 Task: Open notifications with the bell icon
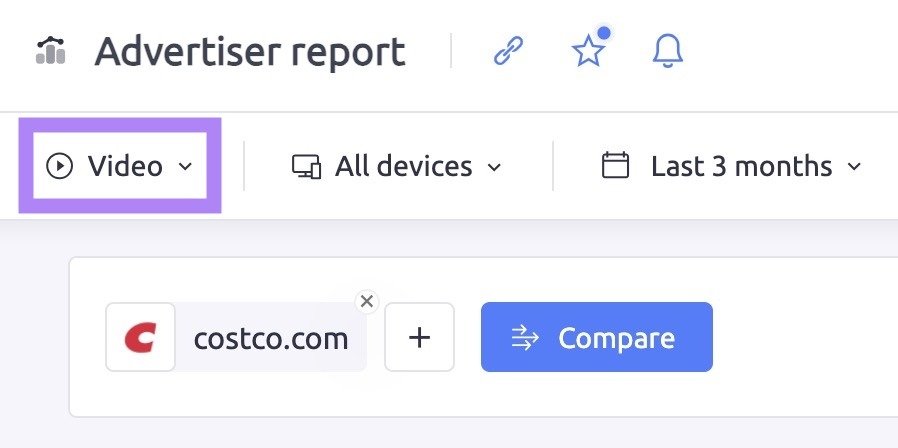pos(668,51)
